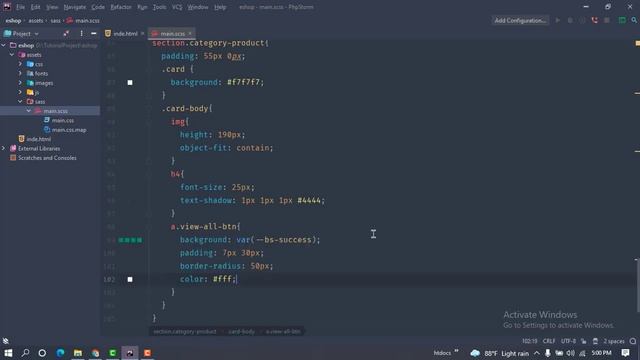
Task: Click the sass breadcrumb in navigation bar
Action: tap(56, 20)
